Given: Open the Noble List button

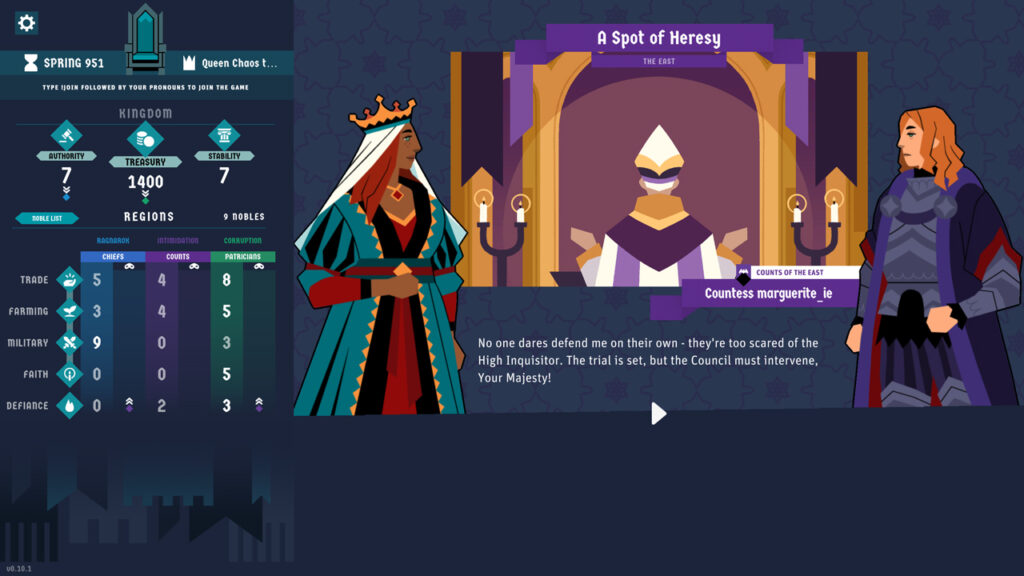Looking at the screenshot, I should pyautogui.click(x=47, y=218).
